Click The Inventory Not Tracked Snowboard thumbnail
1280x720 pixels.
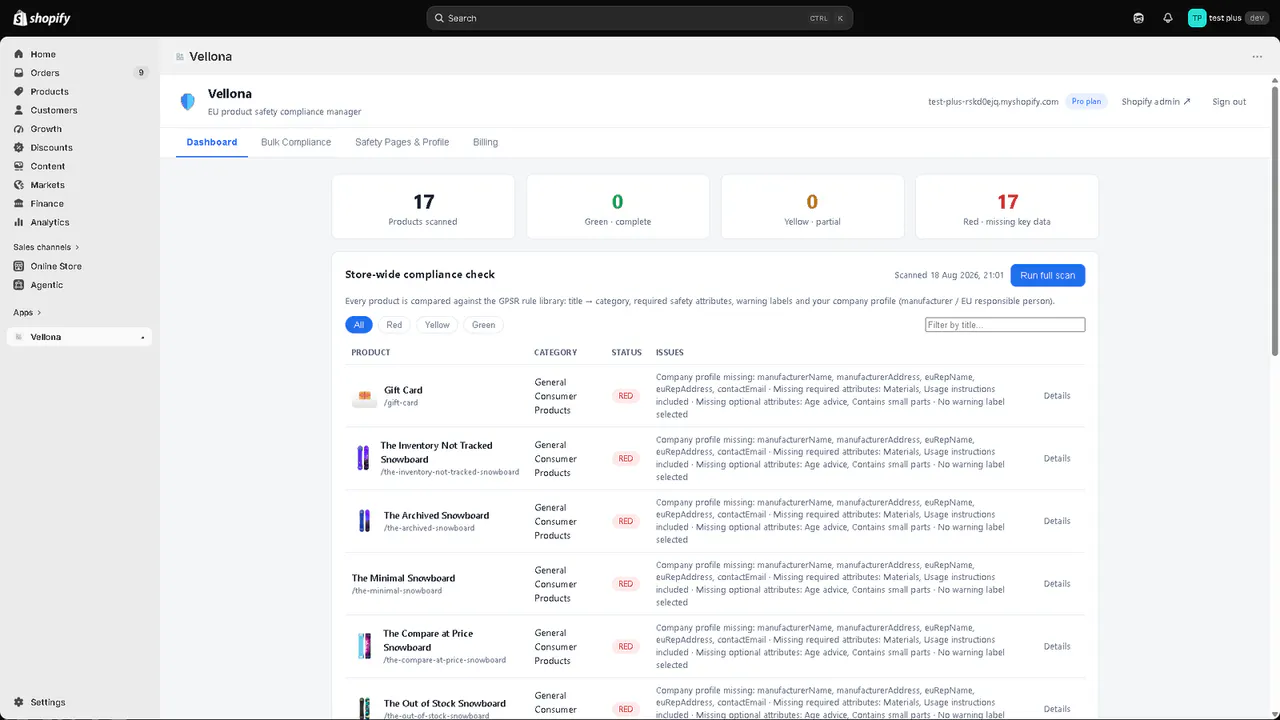pyautogui.click(x=363, y=458)
